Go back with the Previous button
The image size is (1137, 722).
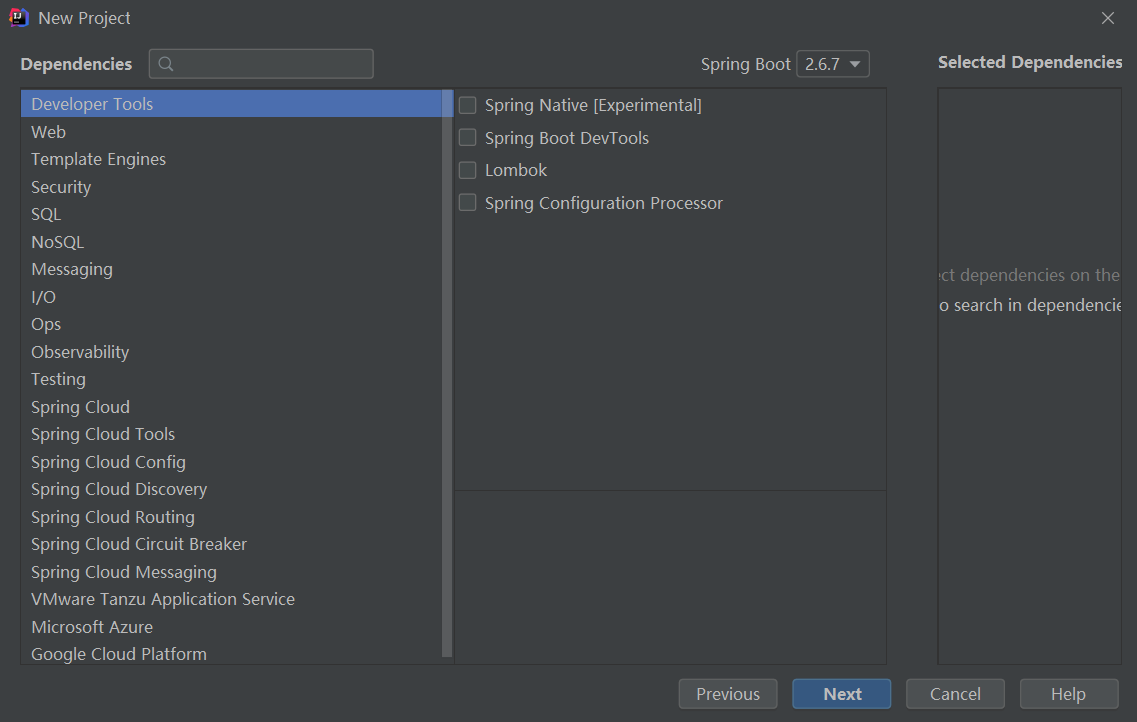pos(728,694)
